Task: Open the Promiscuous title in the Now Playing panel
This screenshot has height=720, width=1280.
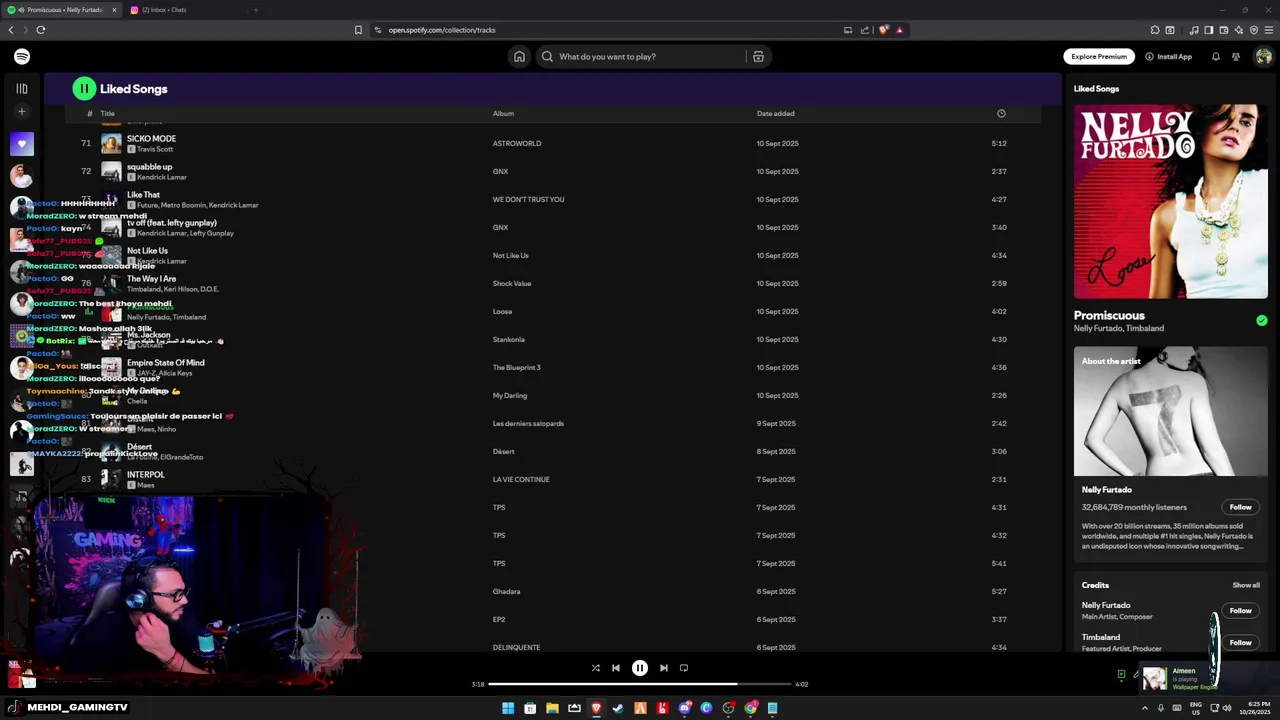Action: (x=1109, y=315)
